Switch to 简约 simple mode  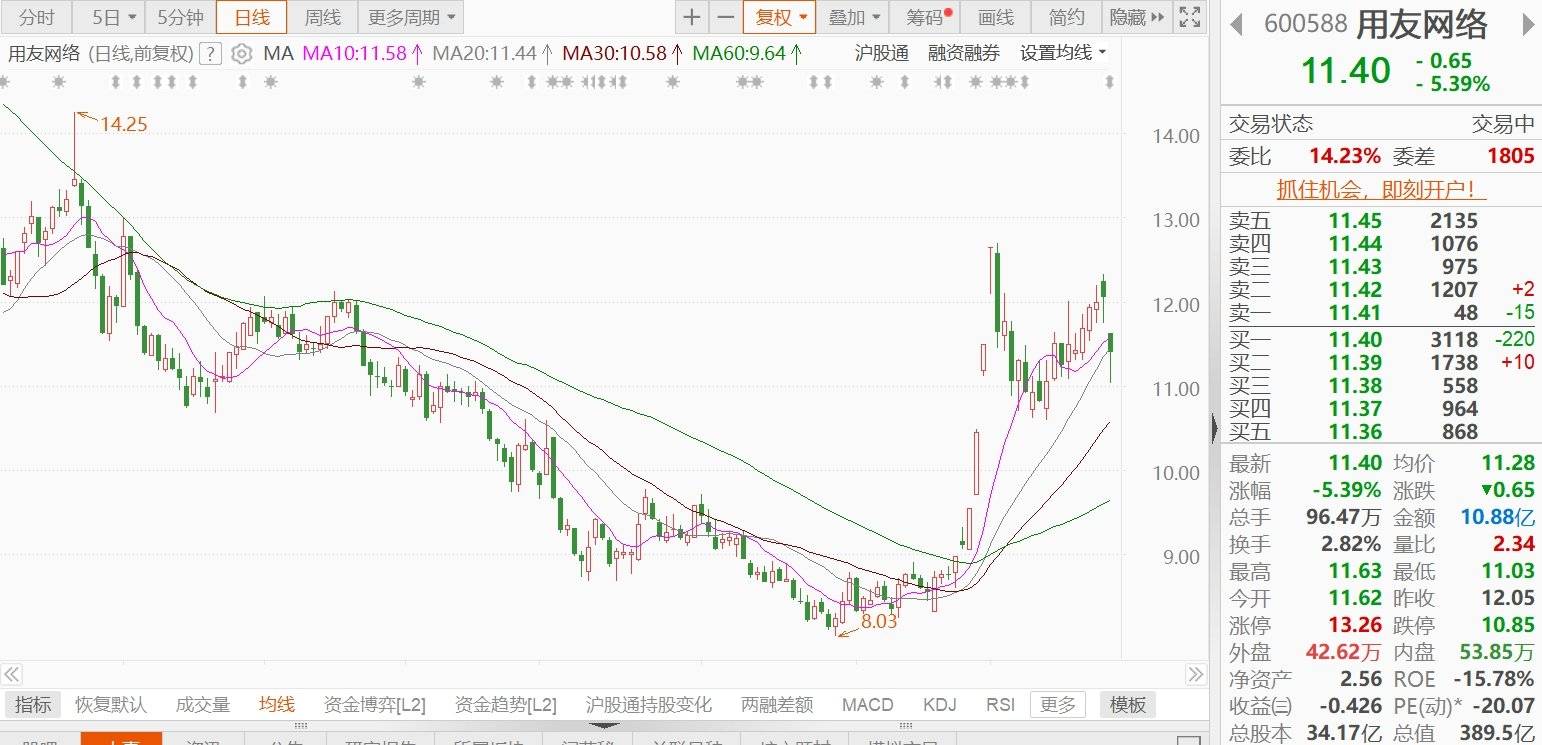(x=1066, y=17)
